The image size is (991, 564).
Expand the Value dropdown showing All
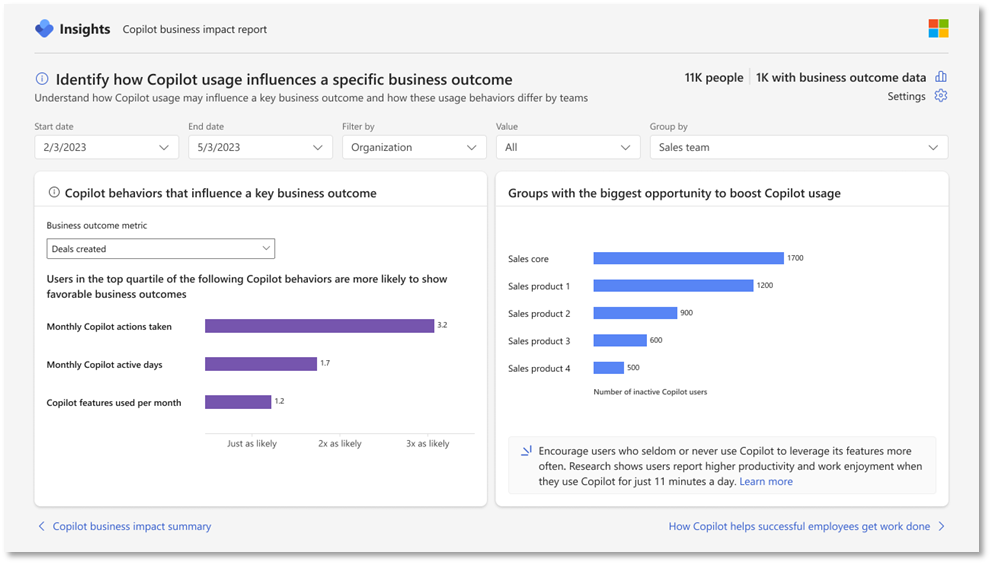(x=568, y=147)
